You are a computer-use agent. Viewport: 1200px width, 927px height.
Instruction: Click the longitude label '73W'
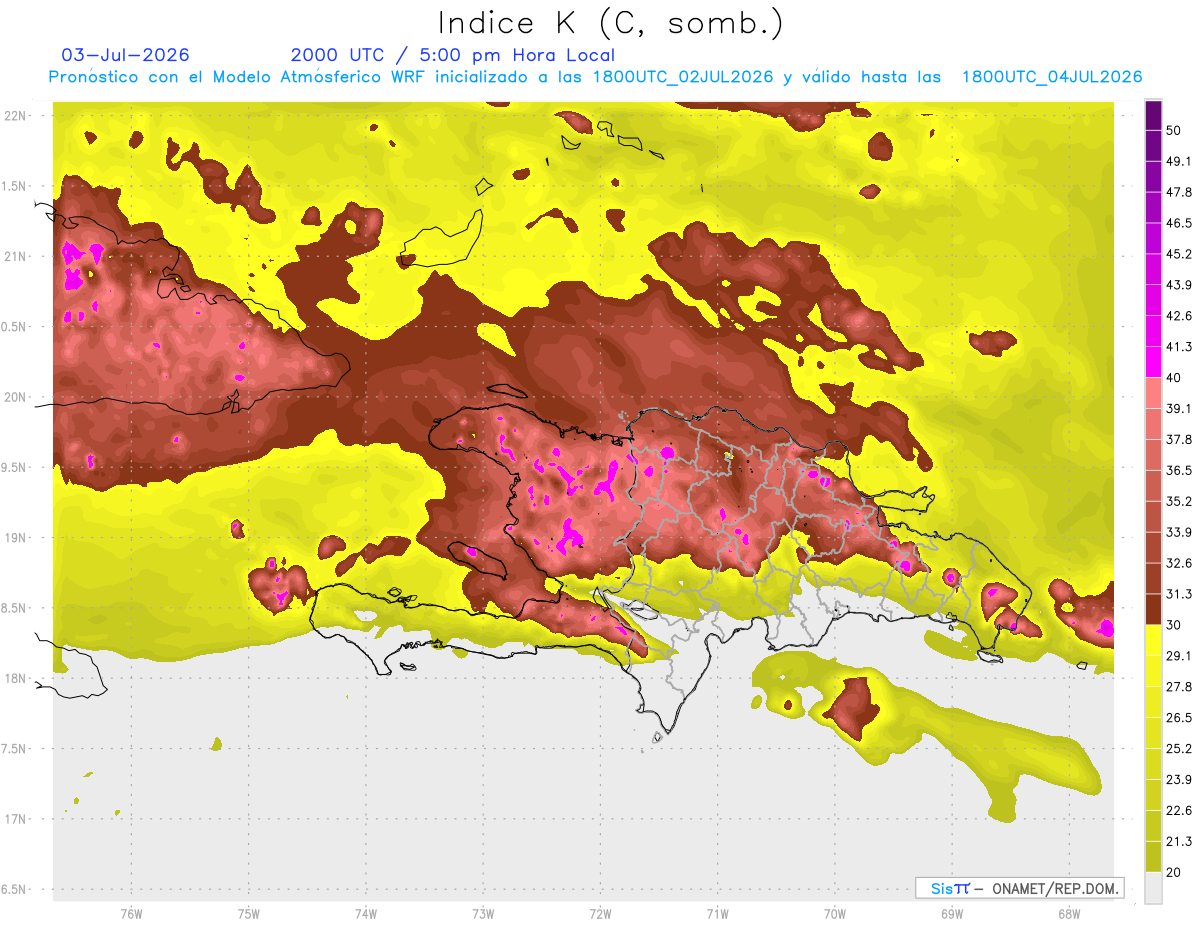tap(483, 914)
